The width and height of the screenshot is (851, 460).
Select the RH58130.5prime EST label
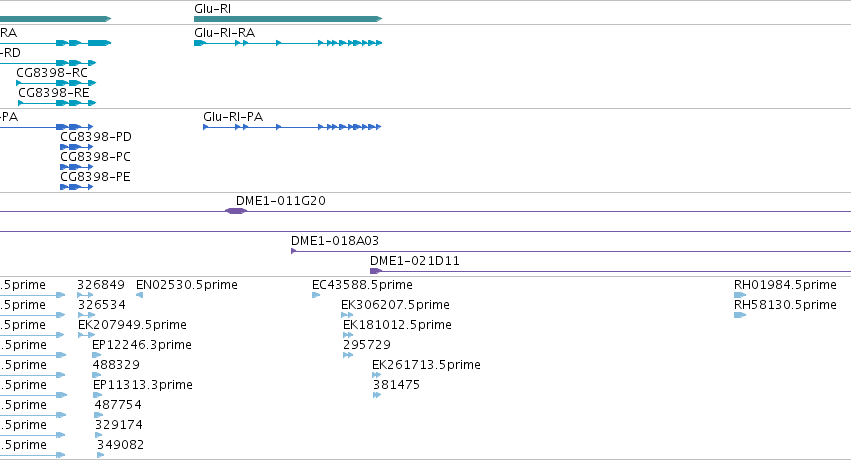[x=785, y=305]
